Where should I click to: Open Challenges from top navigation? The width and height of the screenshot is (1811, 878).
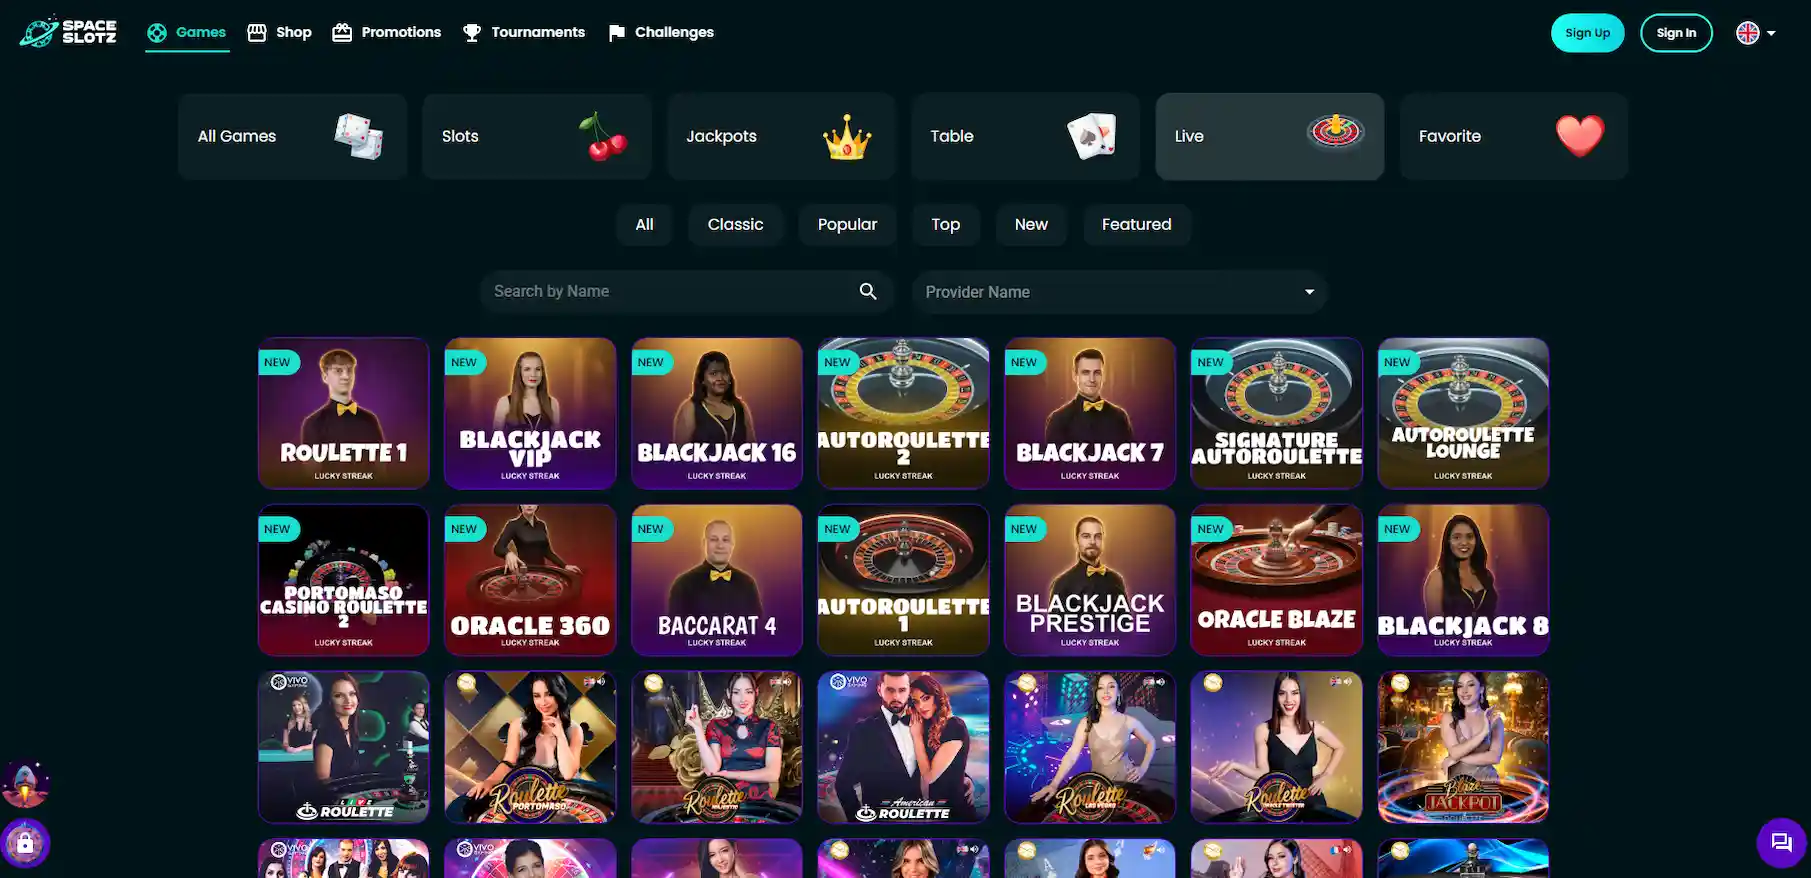point(661,32)
